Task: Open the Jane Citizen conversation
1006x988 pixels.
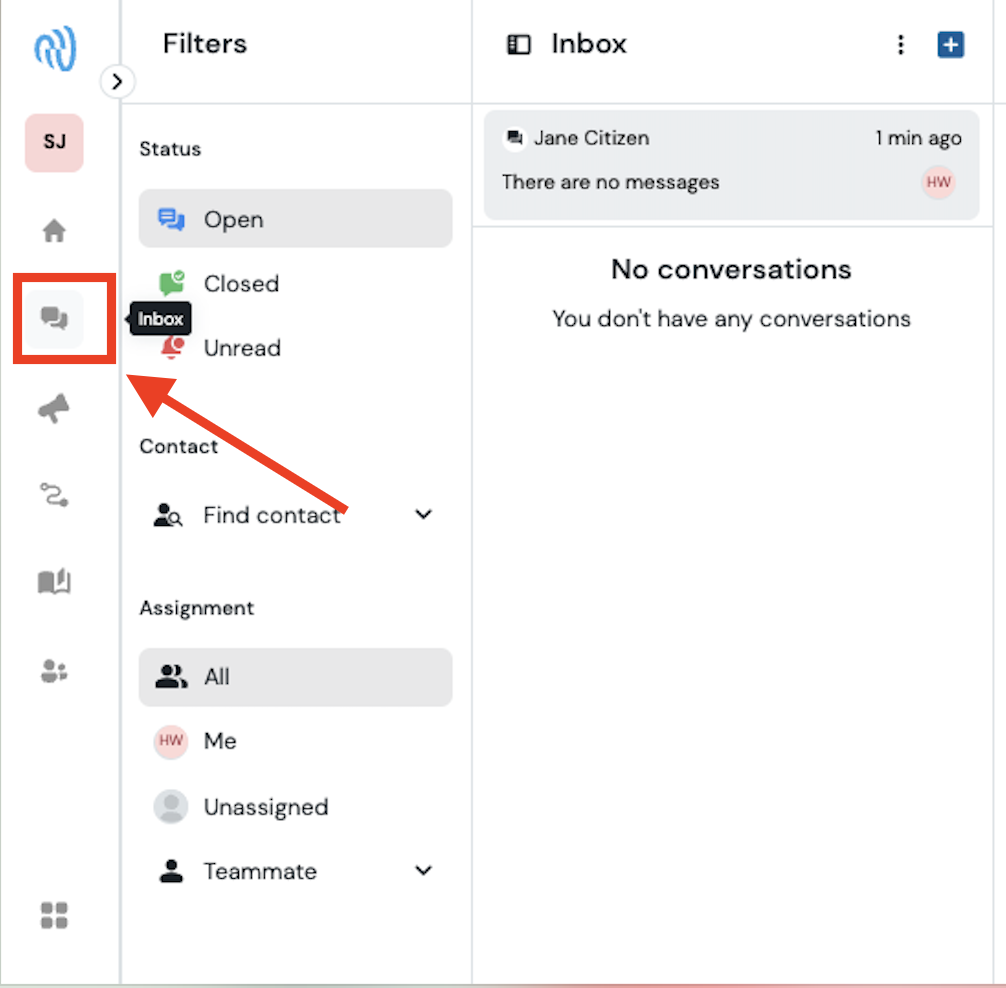Action: click(730, 160)
